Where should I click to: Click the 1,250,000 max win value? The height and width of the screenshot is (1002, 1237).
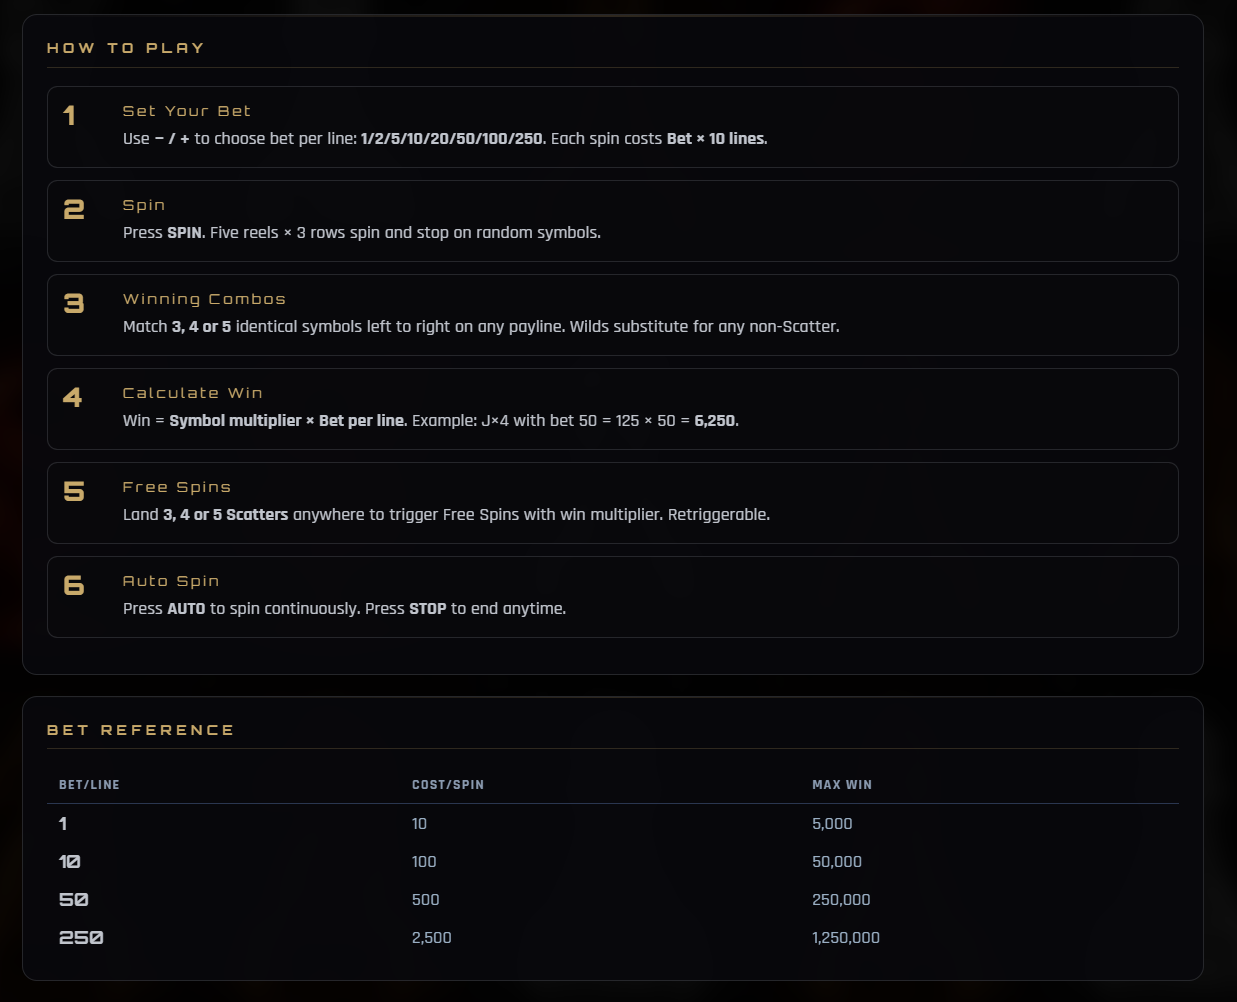pyautogui.click(x=846, y=938)
